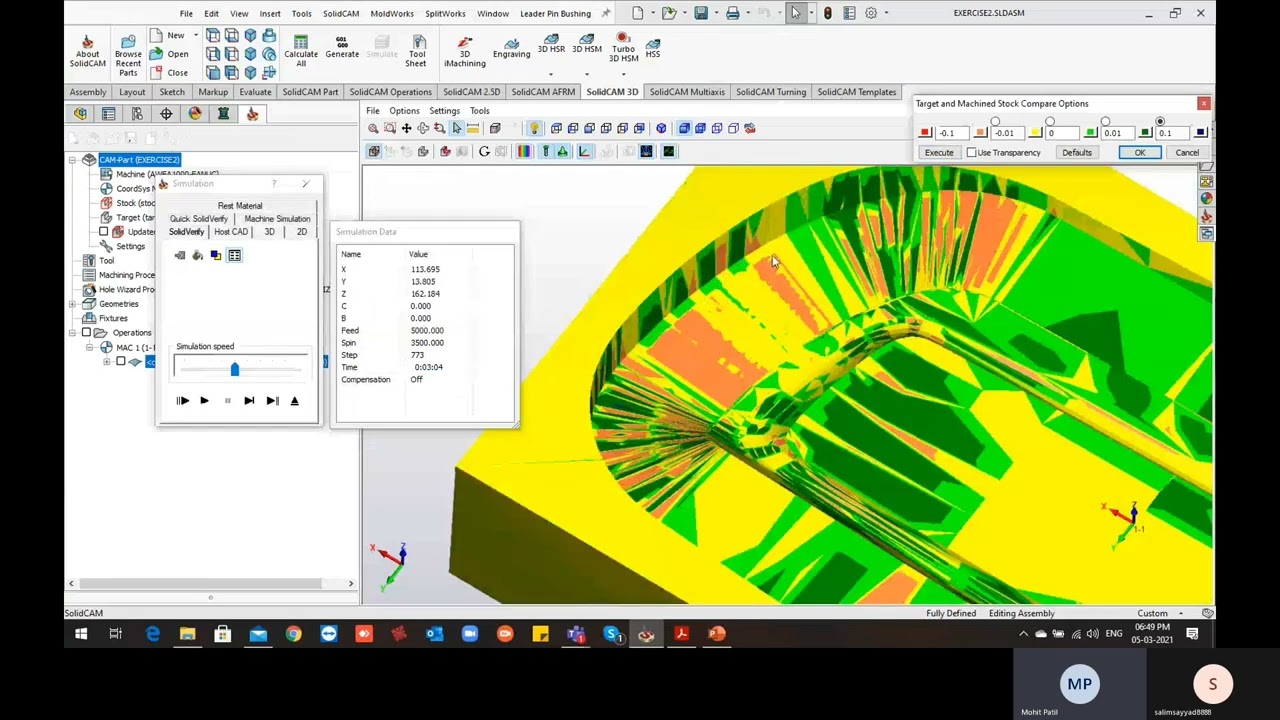Image resolution: width=1280 pixels, height=720 pixels.
Task: Toggle the Operations folder checkbox
Action: [86, 333]
